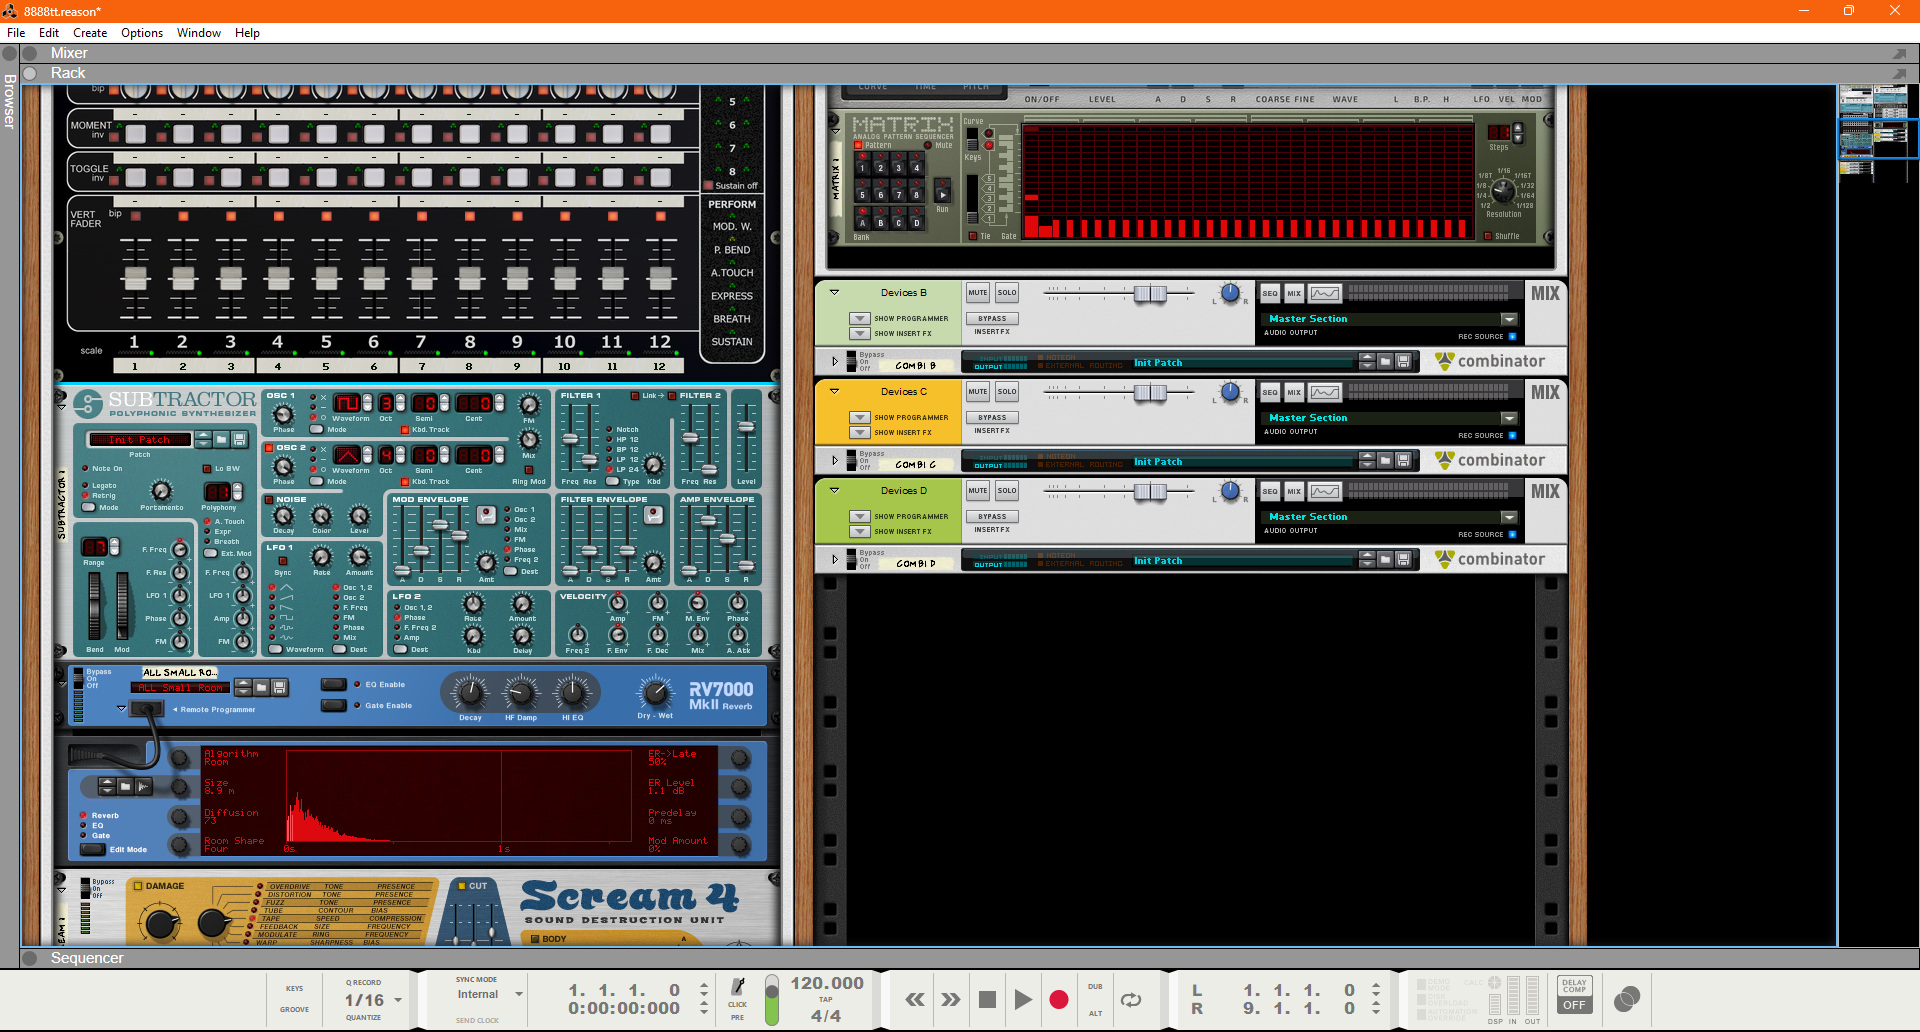The height and width of the screenshot is (1032, 1920).
Task: Solo the Devices D mix channel
Action: click(1006, 491)
